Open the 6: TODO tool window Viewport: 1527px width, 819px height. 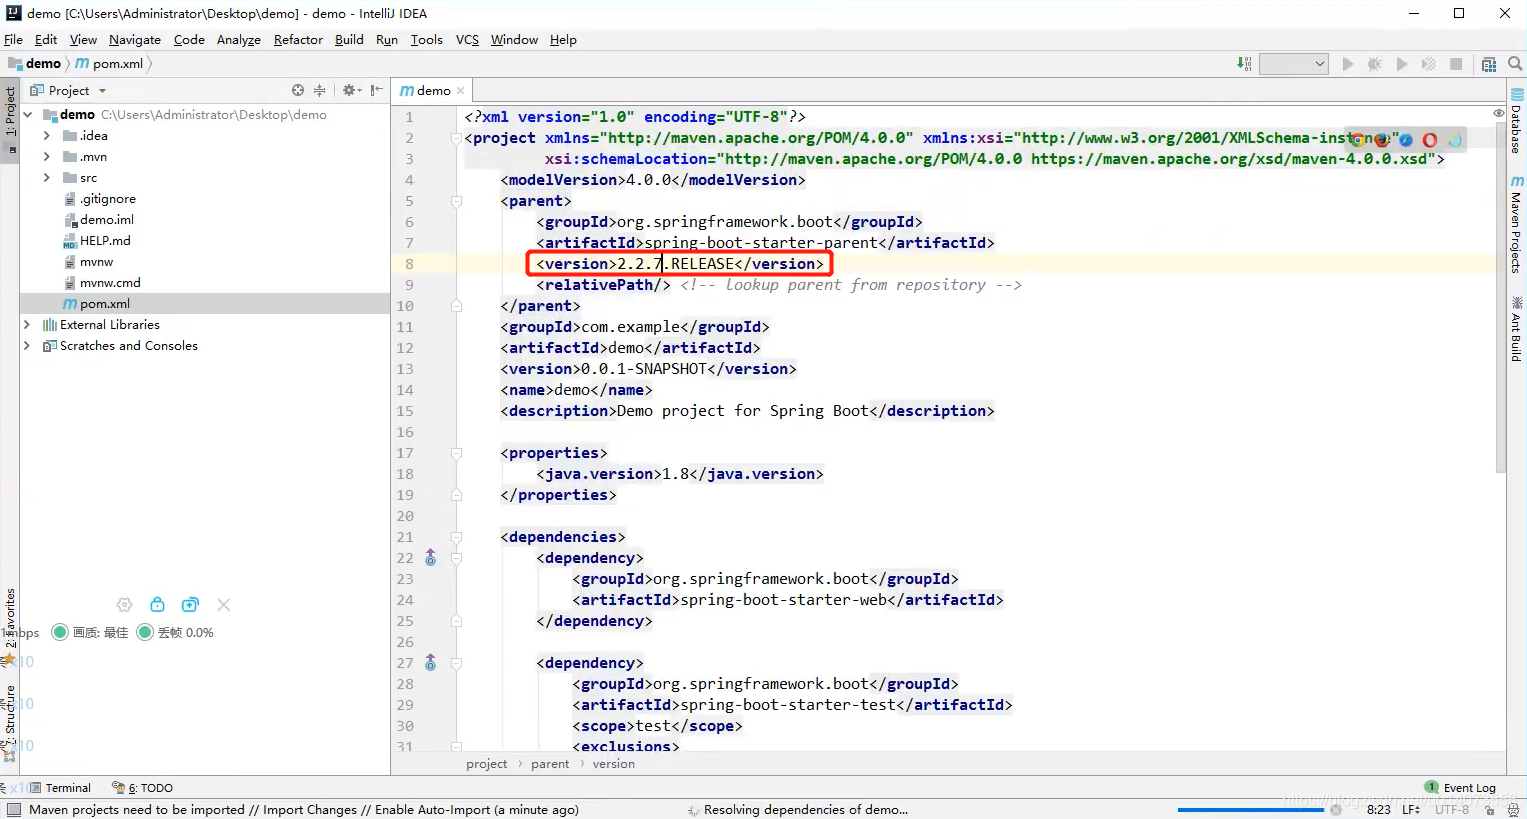pos(142,788)
